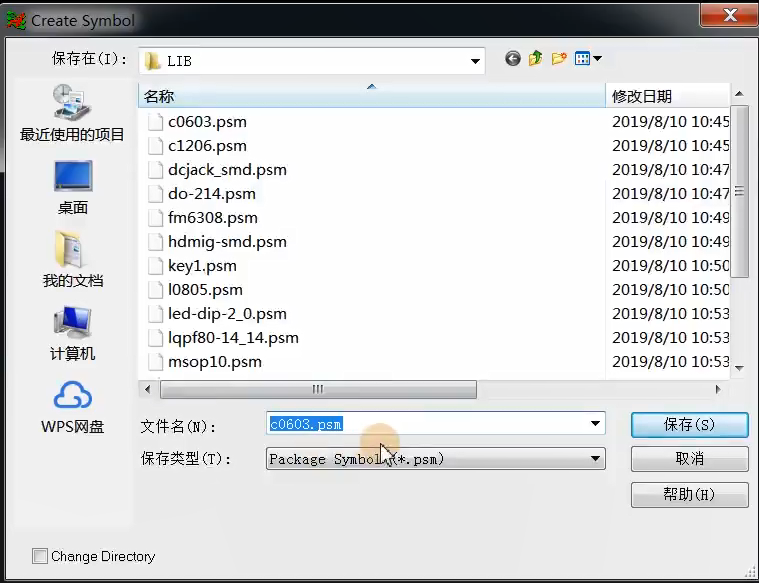Select the fm6308.psm file
Viewport: 759px width, 583px height.
coord(213,217)
